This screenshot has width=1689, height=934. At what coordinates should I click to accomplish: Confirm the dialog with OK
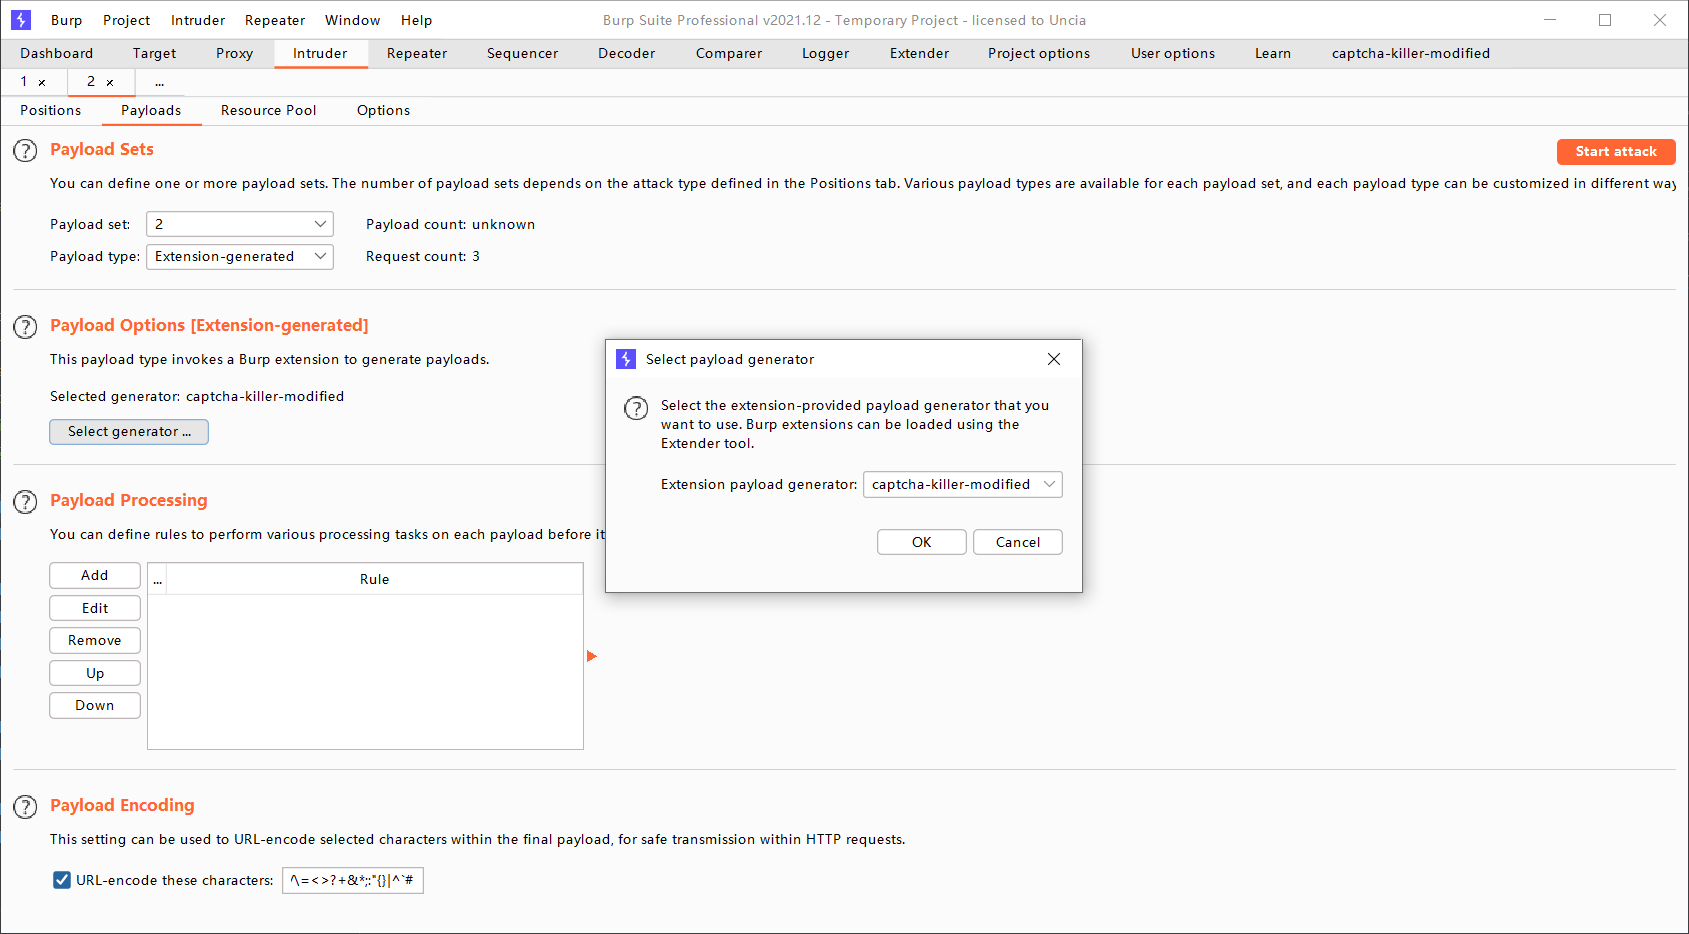coord(922,542)
